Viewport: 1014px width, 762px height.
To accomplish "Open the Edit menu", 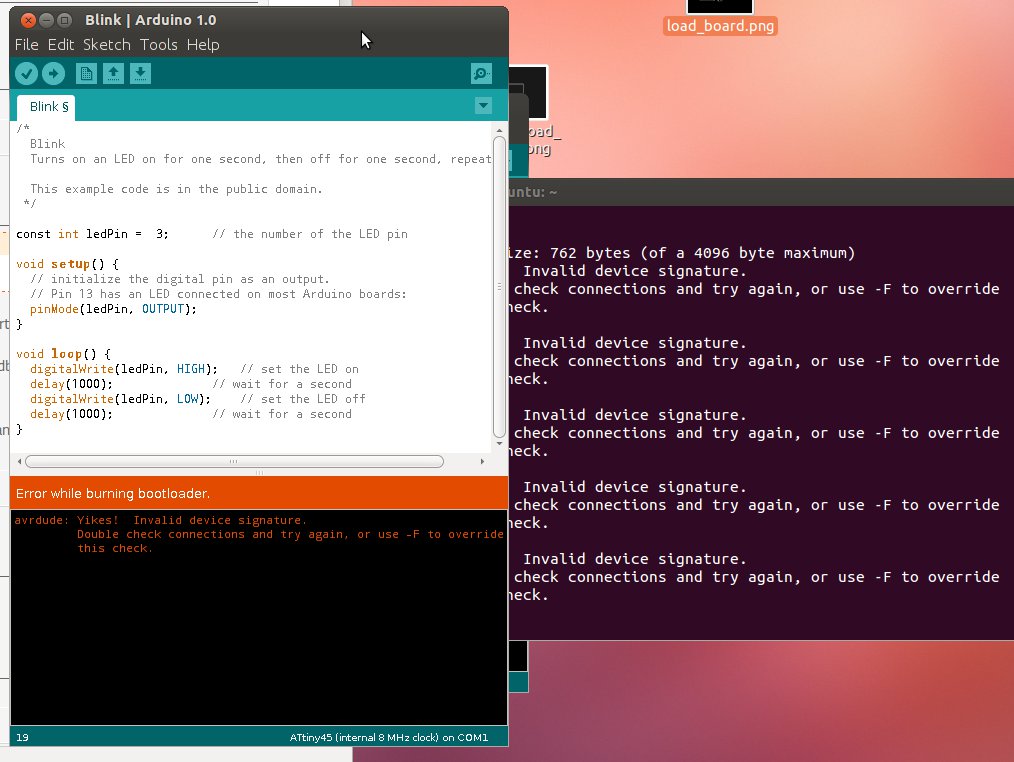I will tap(61, 45).
